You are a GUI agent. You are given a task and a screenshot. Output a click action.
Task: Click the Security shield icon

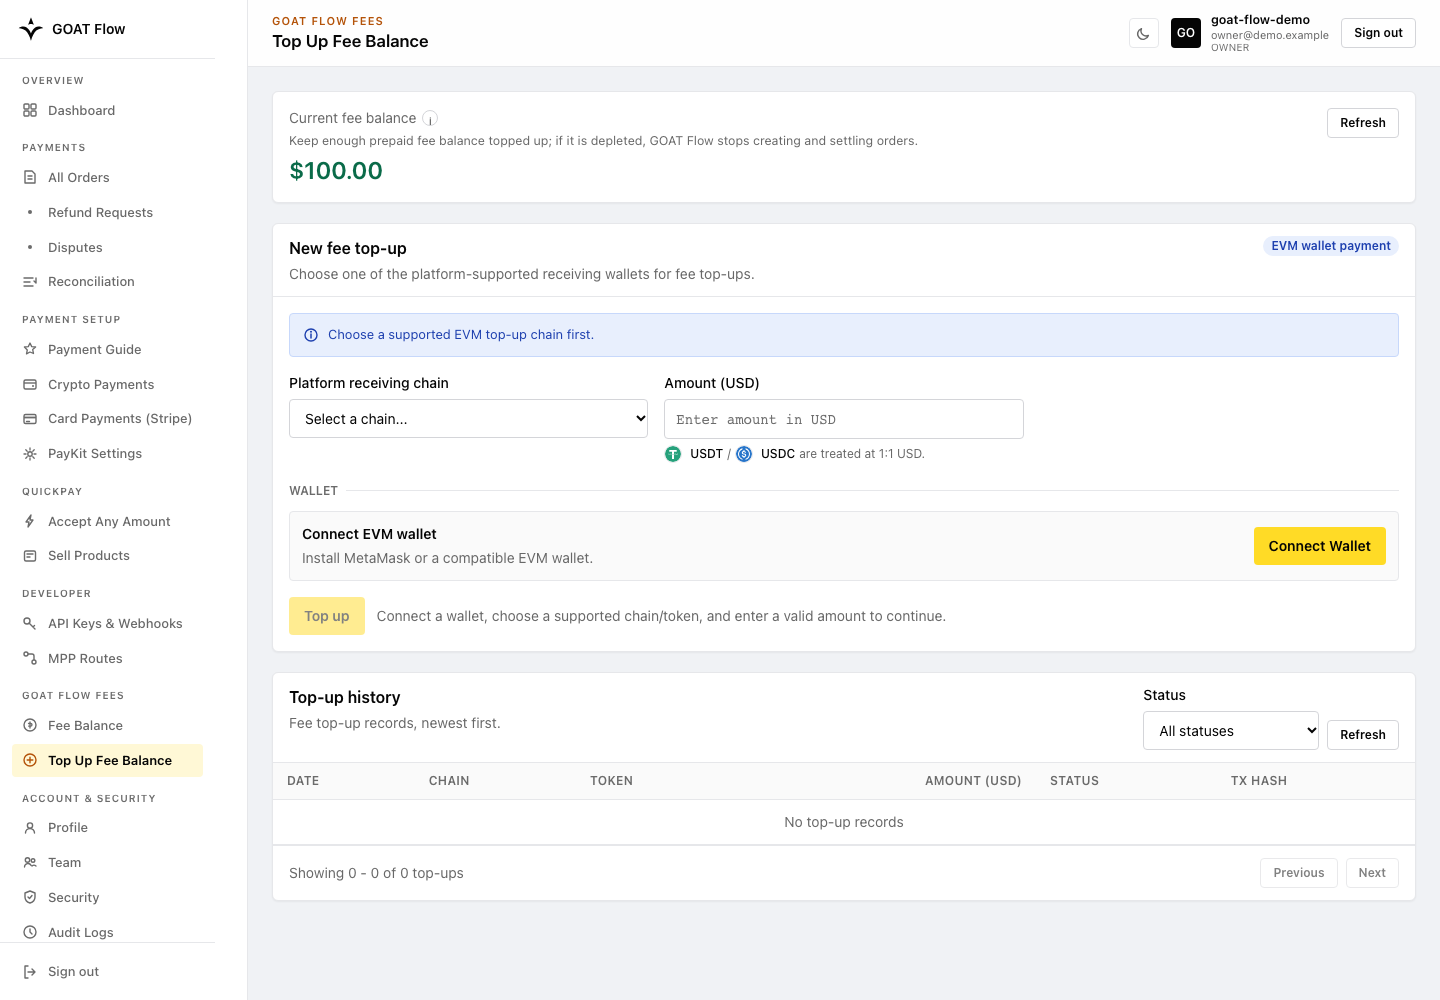pos(30,897)
